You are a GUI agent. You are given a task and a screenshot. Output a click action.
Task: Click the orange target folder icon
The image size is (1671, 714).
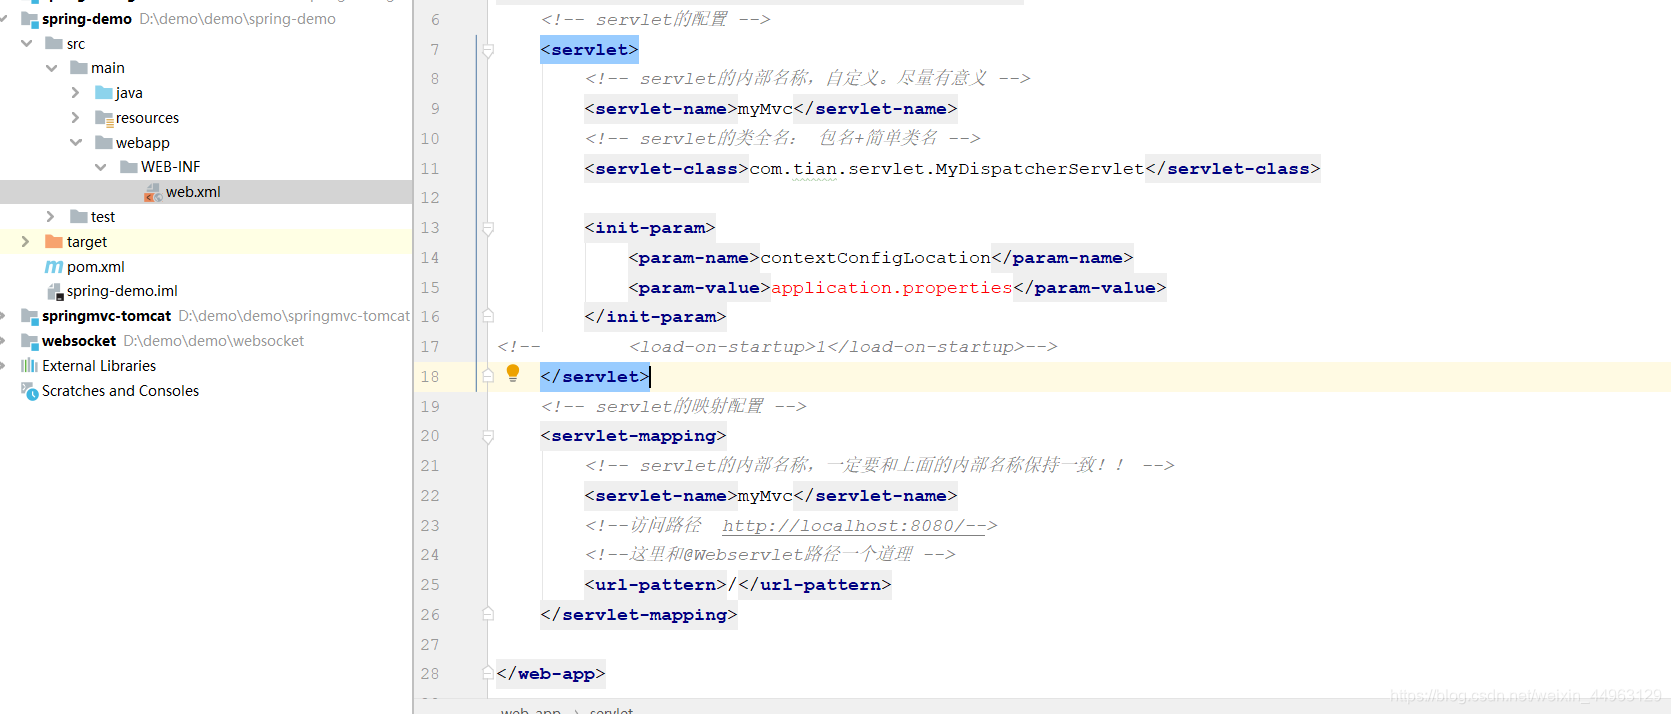[x=54, y=242]
